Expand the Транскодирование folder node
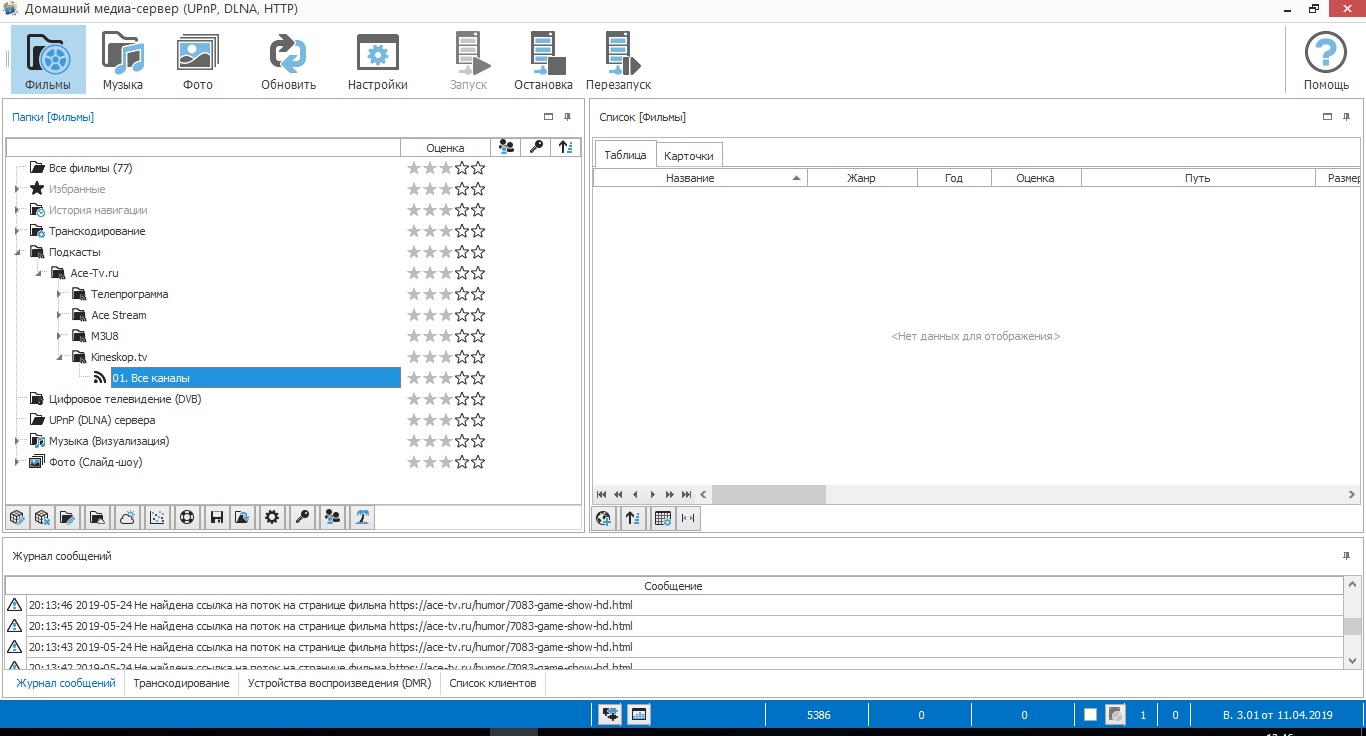Viewport: 1366px width, 736px height. (x=17, y=231)
